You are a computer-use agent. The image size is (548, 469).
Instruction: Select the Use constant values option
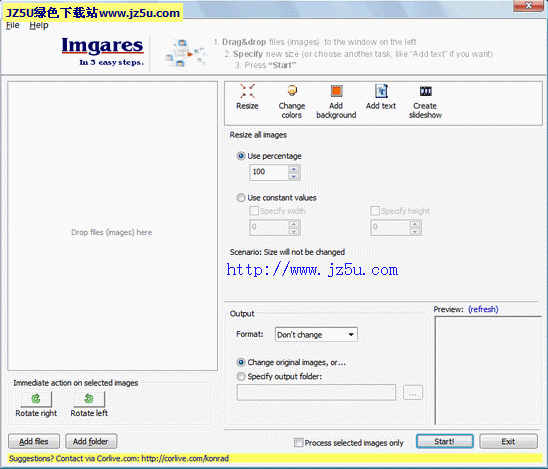pyautogui.click(x=241, y=198)
